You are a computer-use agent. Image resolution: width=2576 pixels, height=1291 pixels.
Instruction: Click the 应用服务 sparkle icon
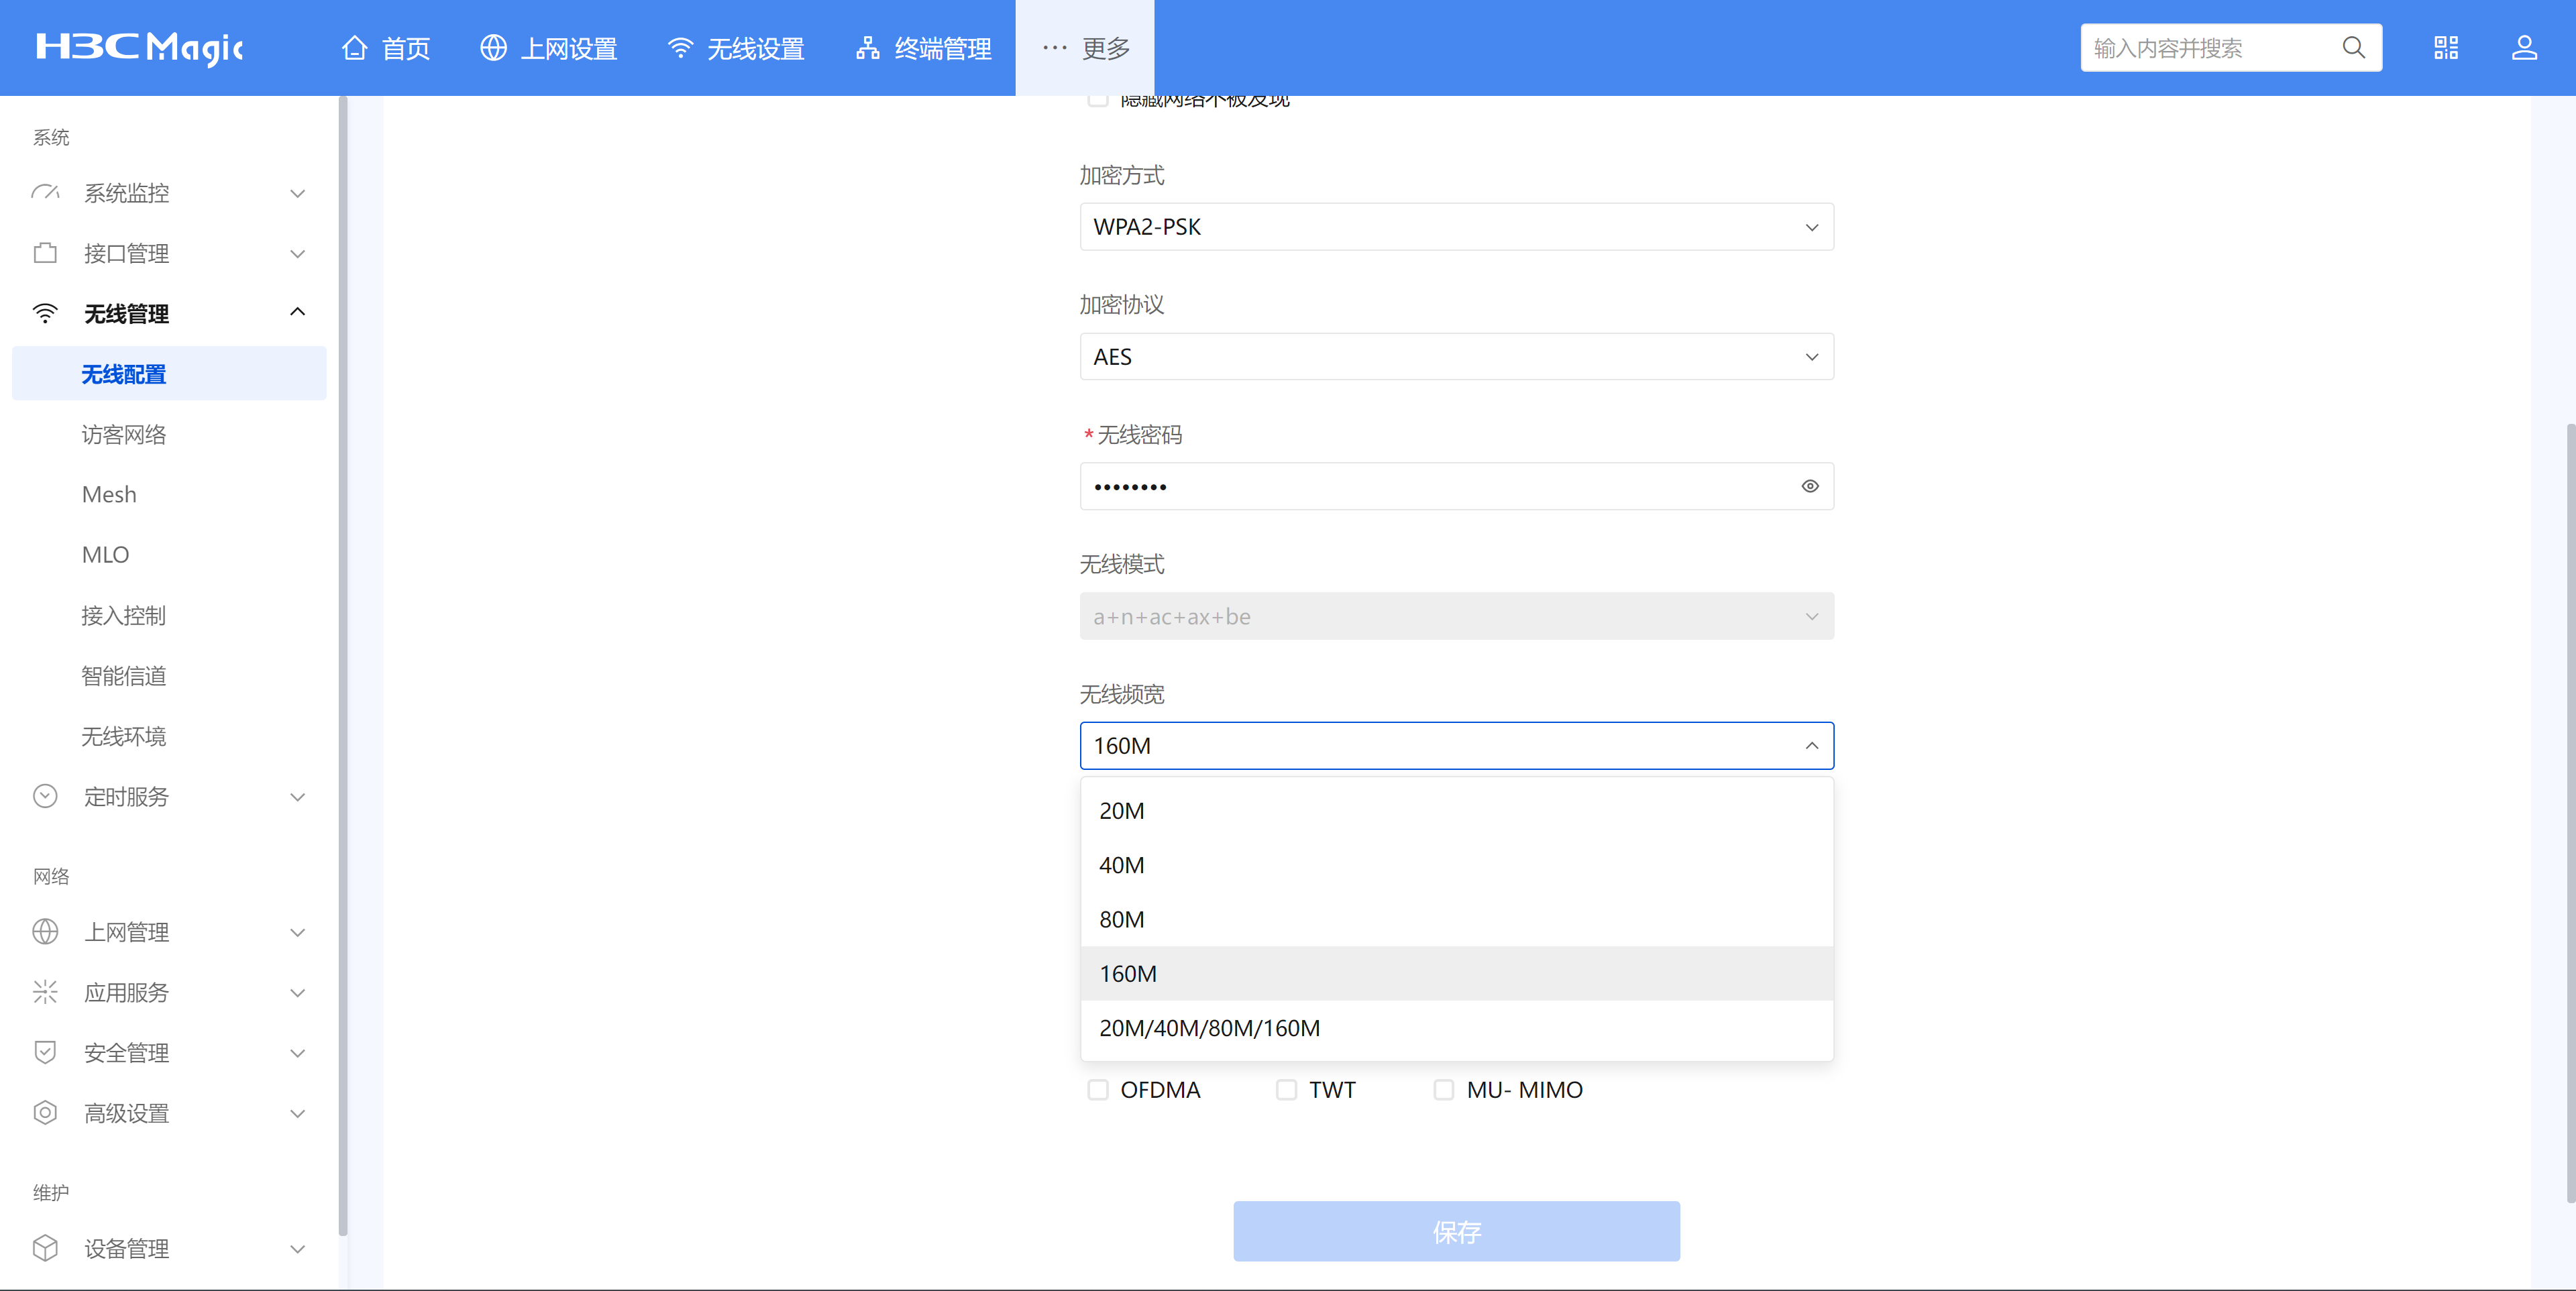point(45,992)
